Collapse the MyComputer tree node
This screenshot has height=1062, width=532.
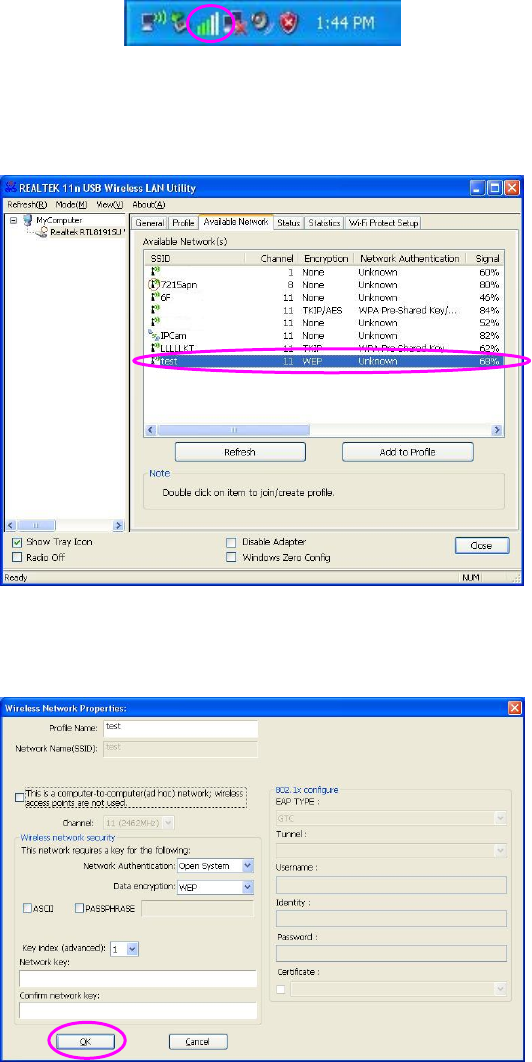[13, 221]
